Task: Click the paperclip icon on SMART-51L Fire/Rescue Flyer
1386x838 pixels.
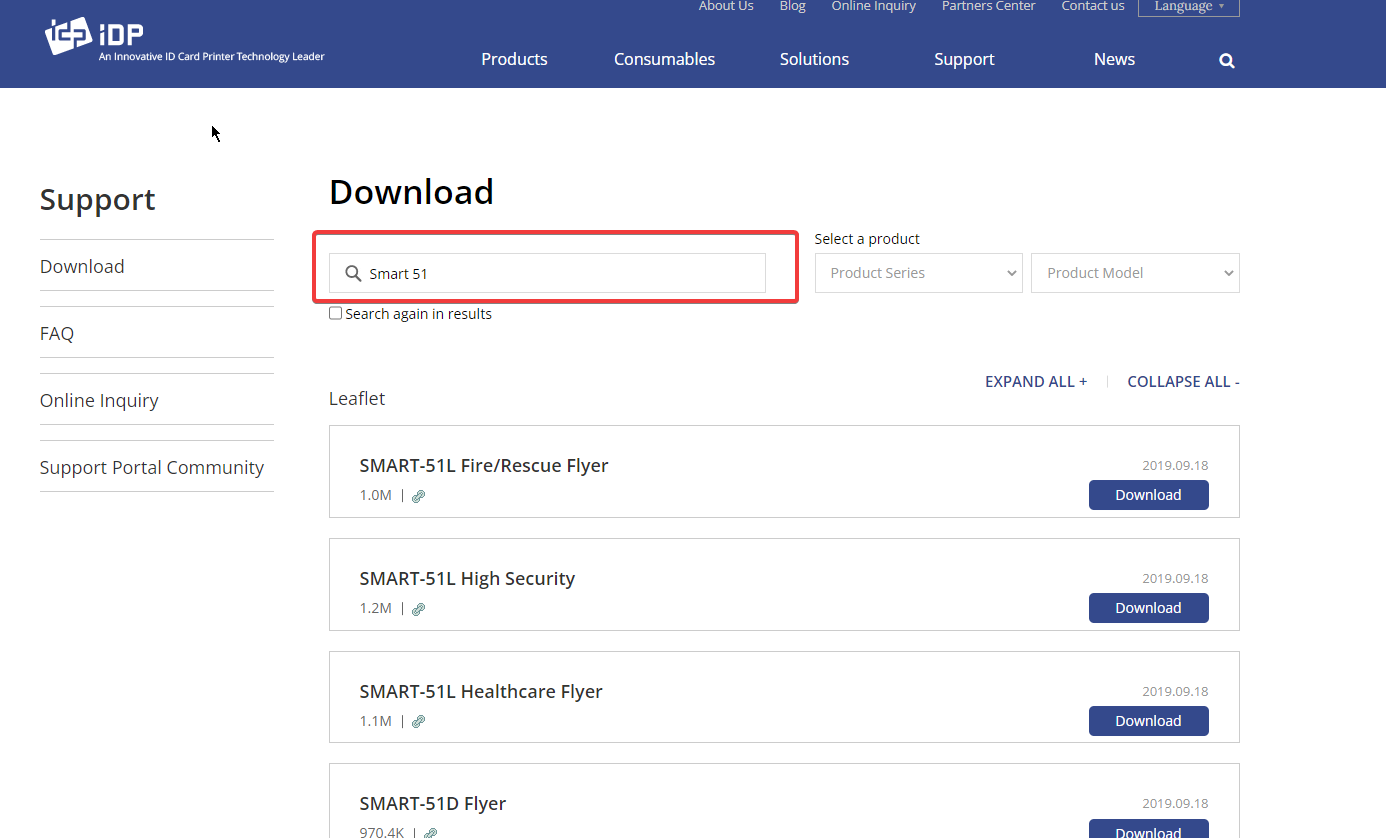Action: [418, 495]
